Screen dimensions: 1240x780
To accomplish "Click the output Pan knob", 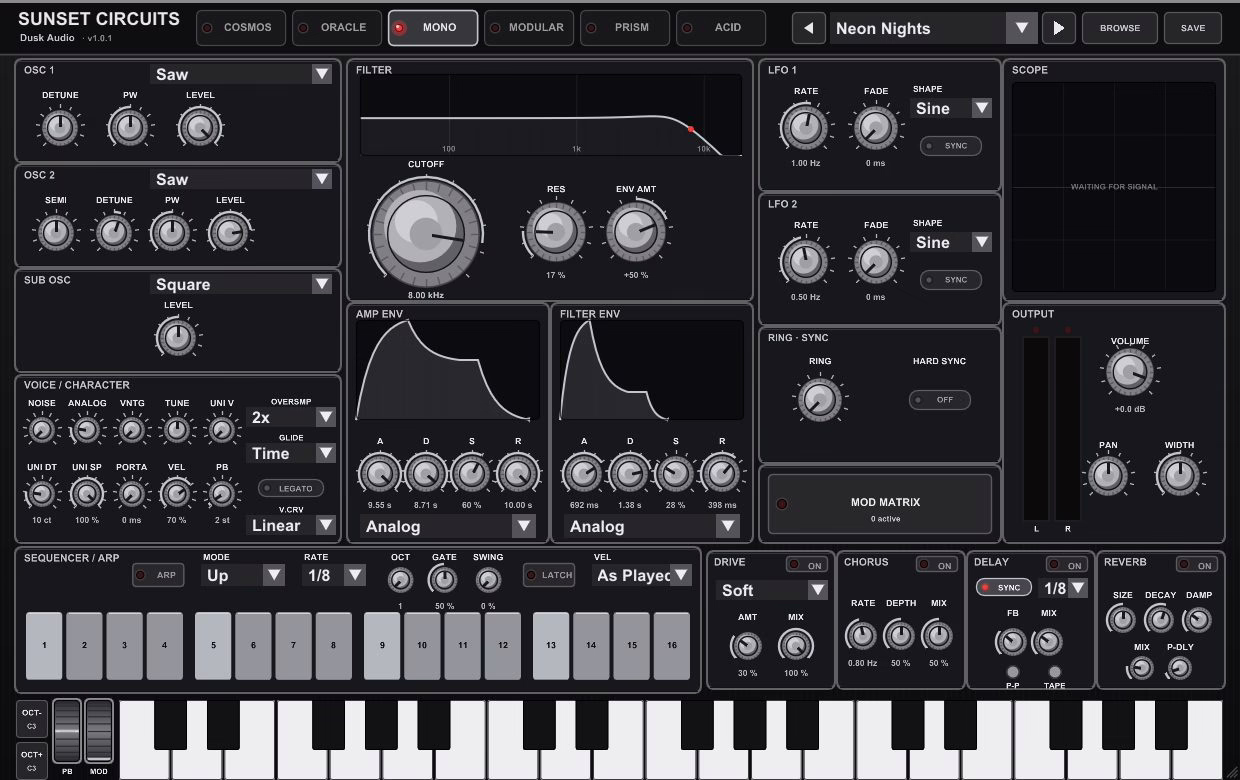I will tap(1108, 476).
